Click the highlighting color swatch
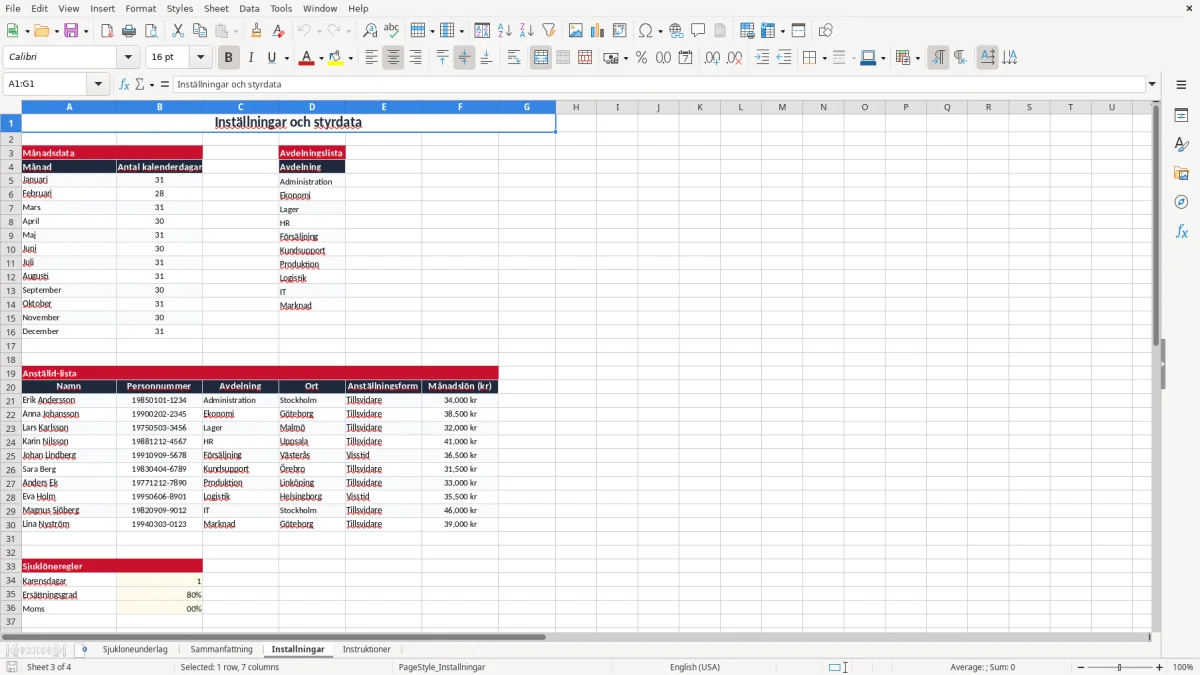The width and height of the screenshot is (1200, 675). (x=335, y=58)
